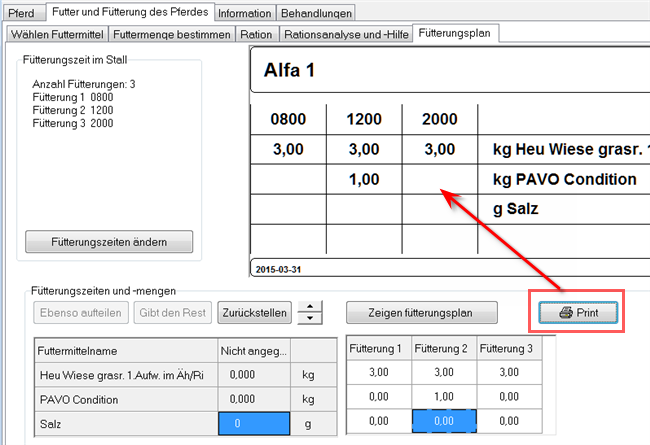650x445 pixels.
Task: Click the Fütterungszeiten ändern button
Action: [x=109, y=242]
